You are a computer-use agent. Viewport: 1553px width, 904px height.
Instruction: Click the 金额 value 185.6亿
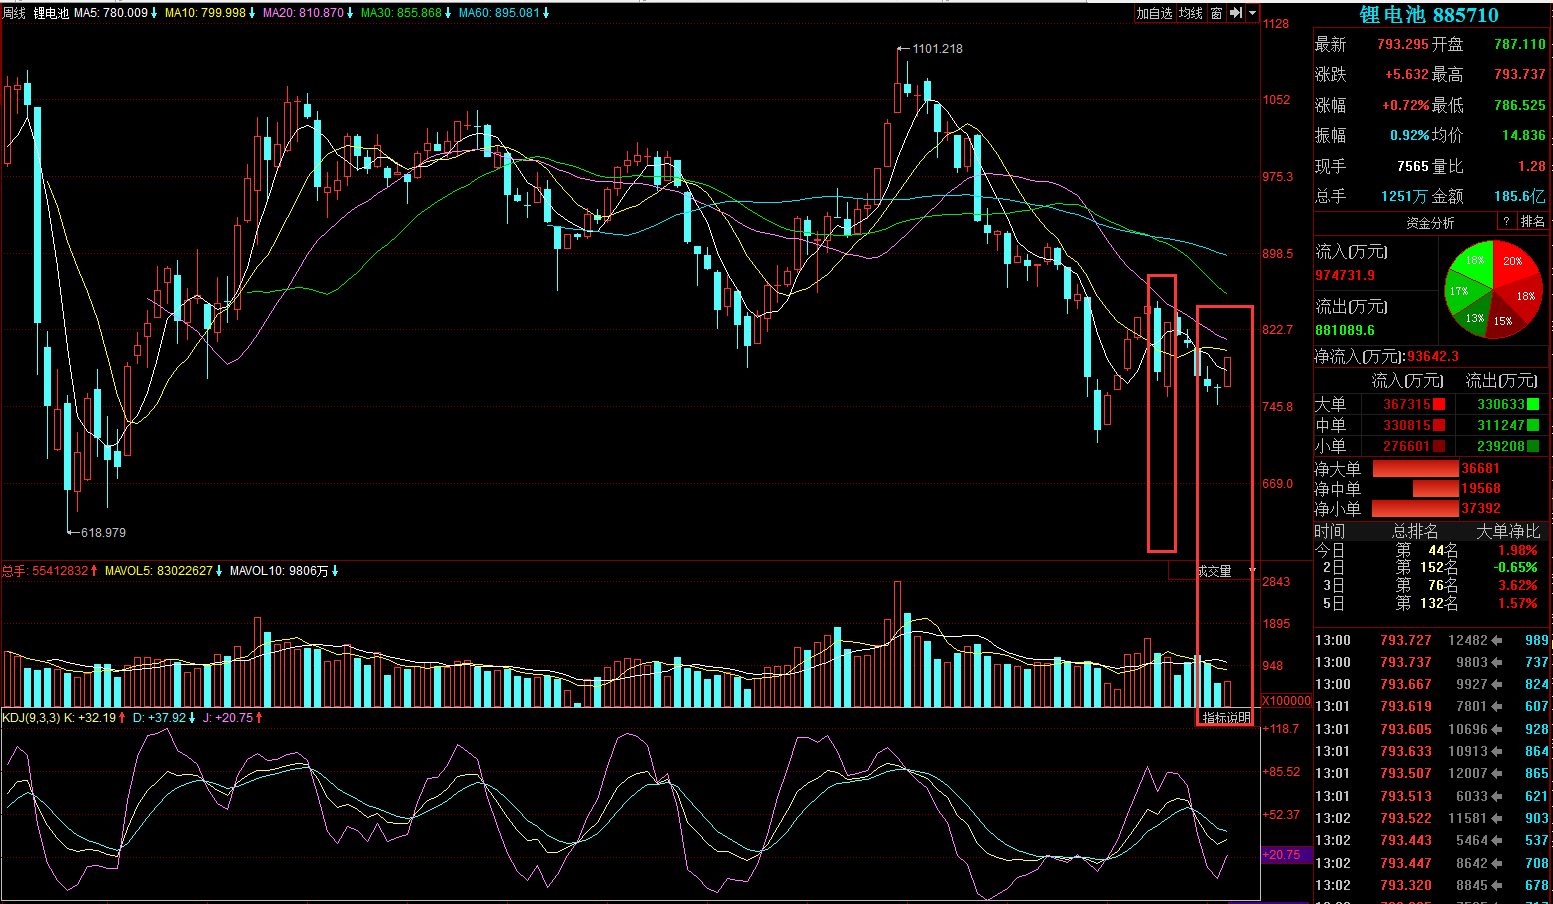(1520, 197)
